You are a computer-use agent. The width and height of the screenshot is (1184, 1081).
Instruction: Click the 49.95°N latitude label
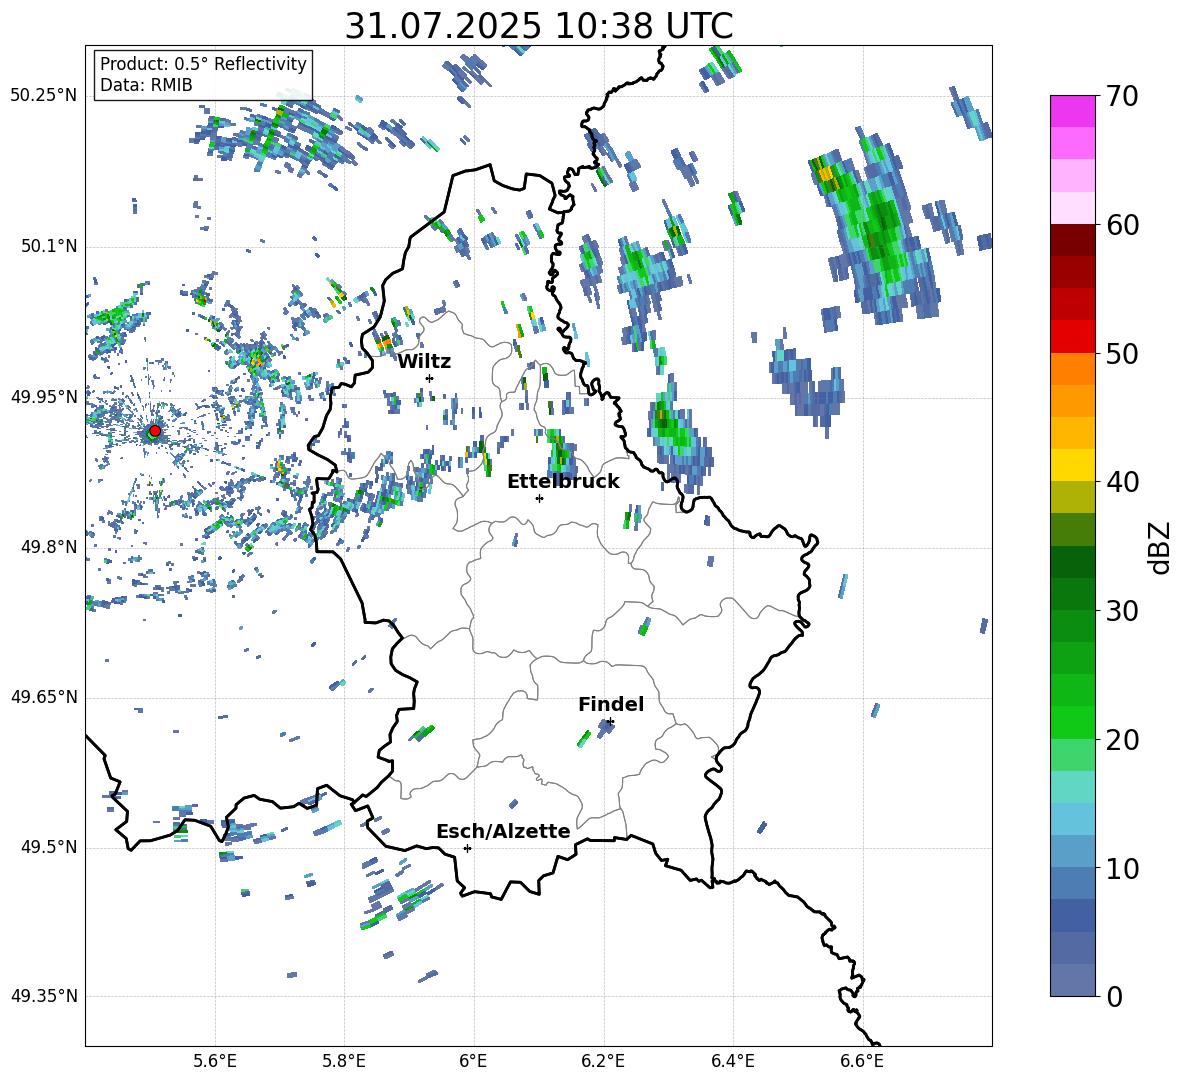(44, 397)
